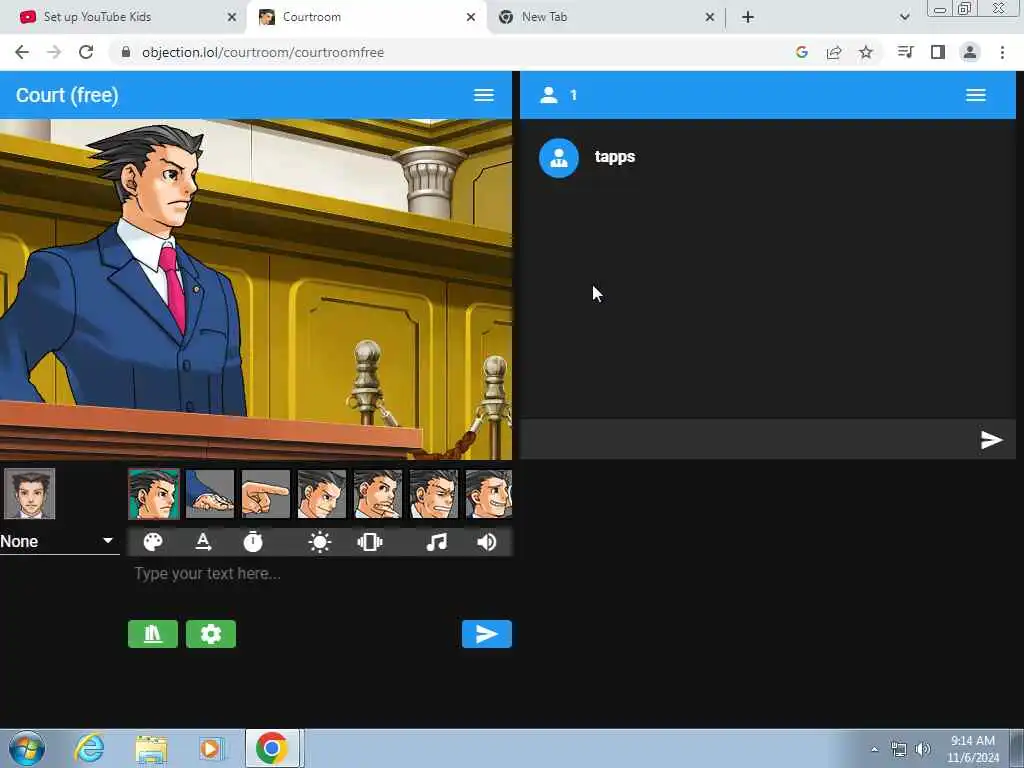Select the Courtroom browser tab
1024x768 pixels.
(x=366, y=17)
